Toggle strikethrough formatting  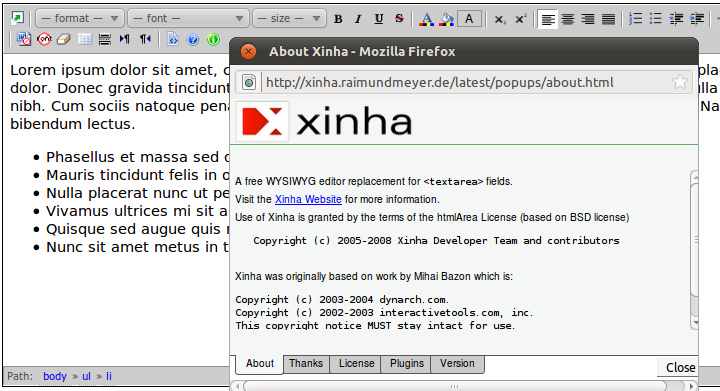tap(399, 19)
